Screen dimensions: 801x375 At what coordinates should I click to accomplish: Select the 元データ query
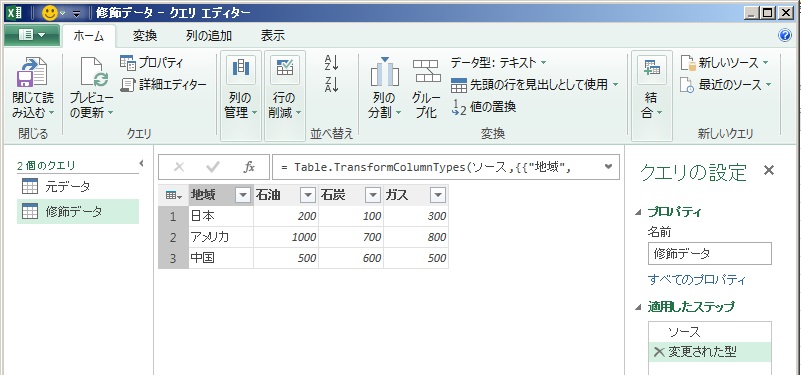click(x=78, y=187)
